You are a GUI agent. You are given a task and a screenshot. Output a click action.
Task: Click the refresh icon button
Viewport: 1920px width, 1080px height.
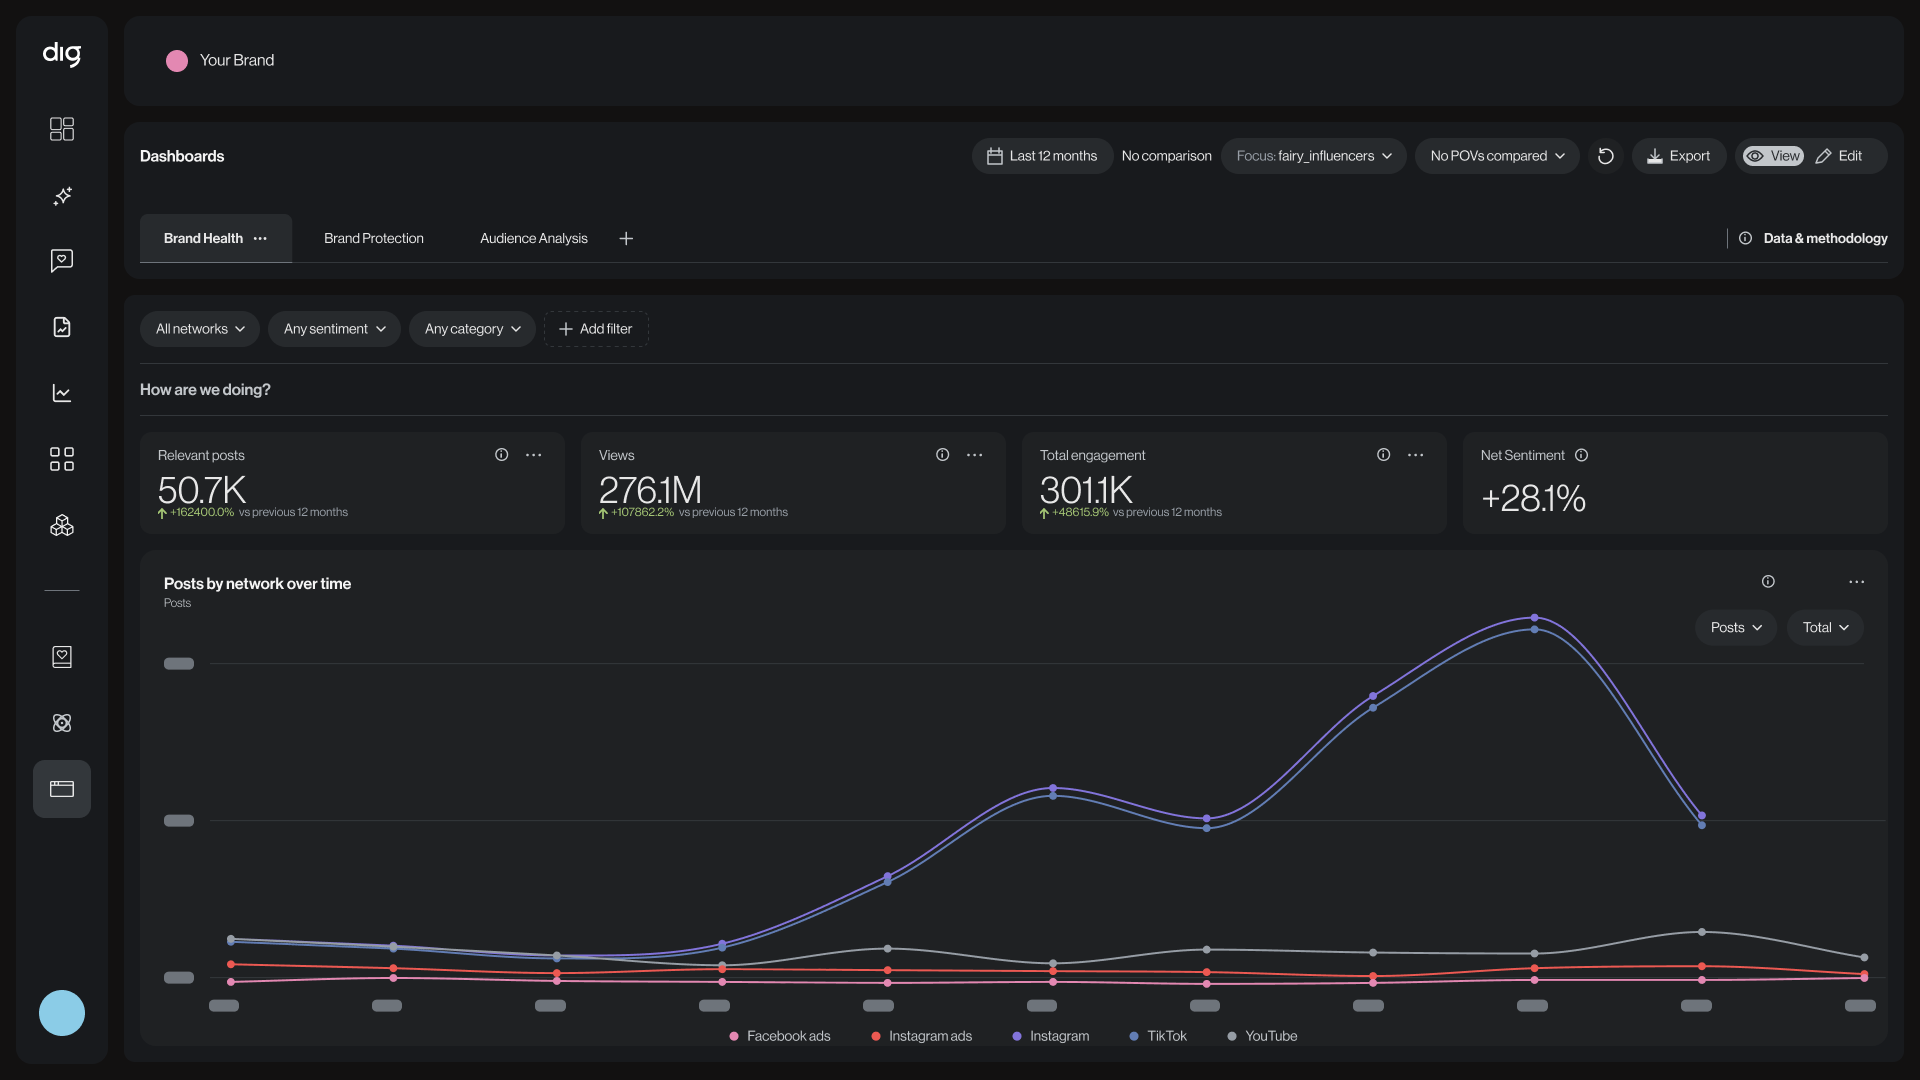1606,156
